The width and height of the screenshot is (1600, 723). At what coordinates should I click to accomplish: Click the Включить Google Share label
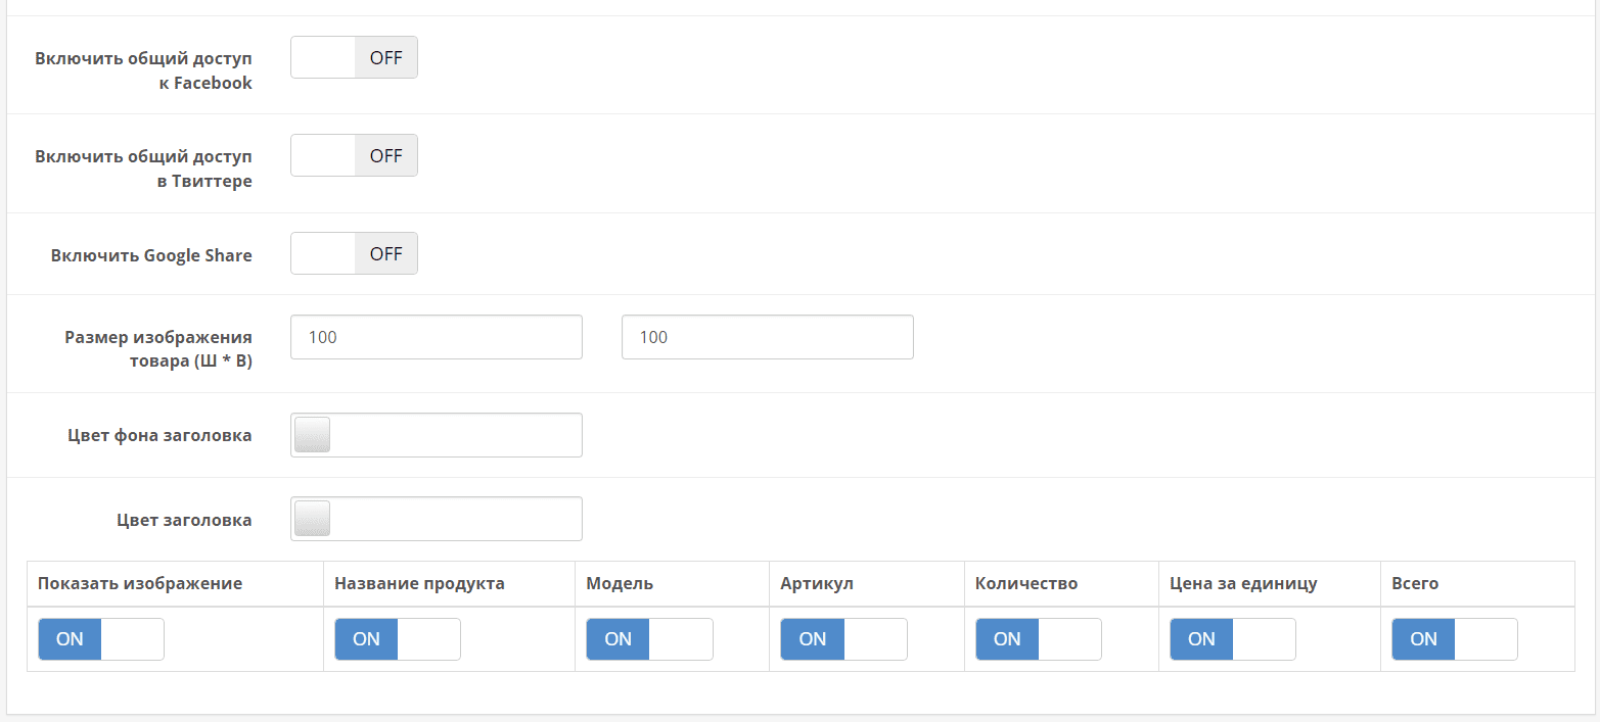(151, 255)
